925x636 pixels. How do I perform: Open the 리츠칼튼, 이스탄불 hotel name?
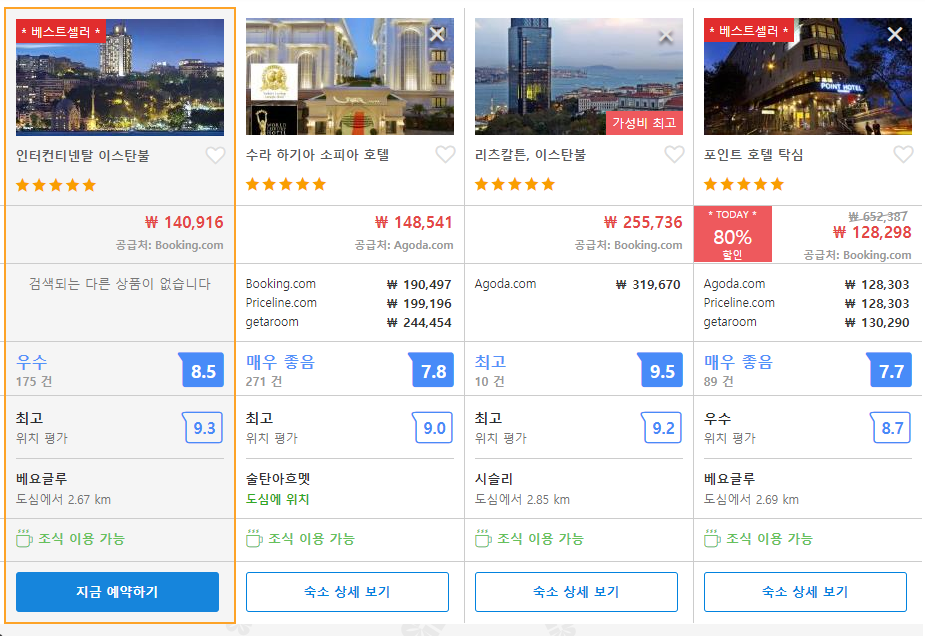click(x=530, y=155)
